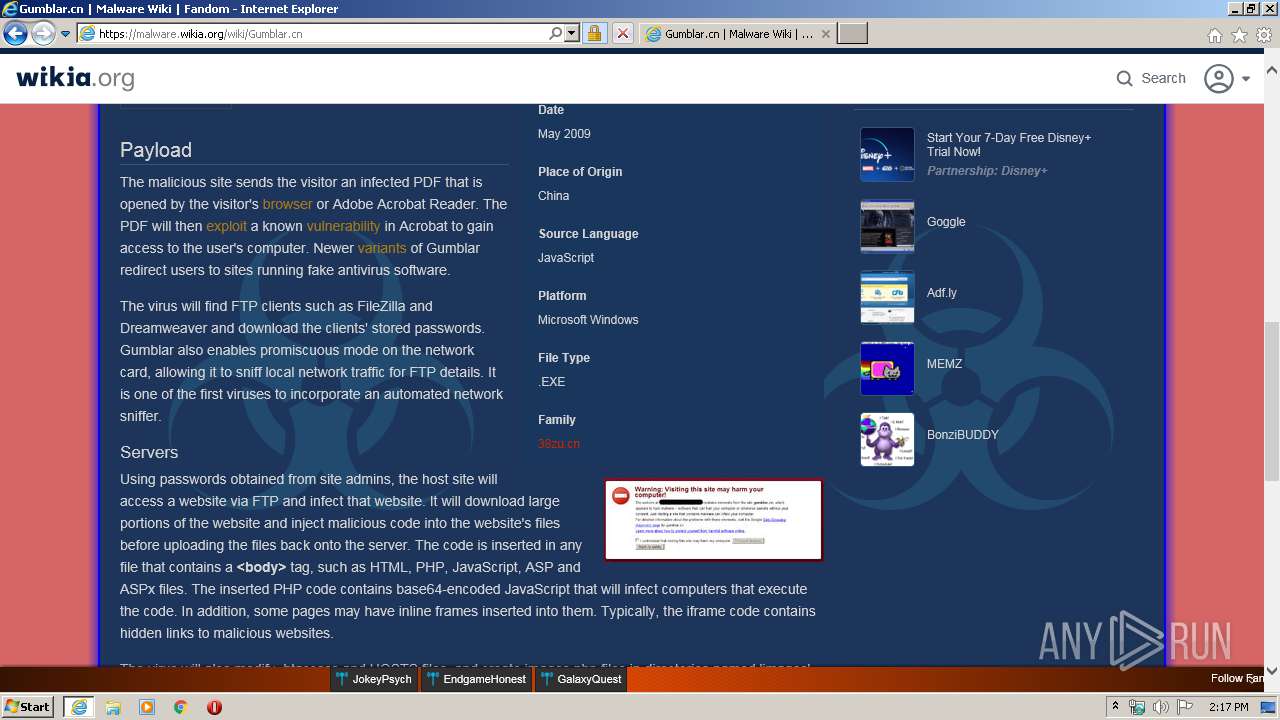Click the Goggle article thumbnail
This screenshot has width=1280, height=720.
pyautogui.click(x=887, y=226)
